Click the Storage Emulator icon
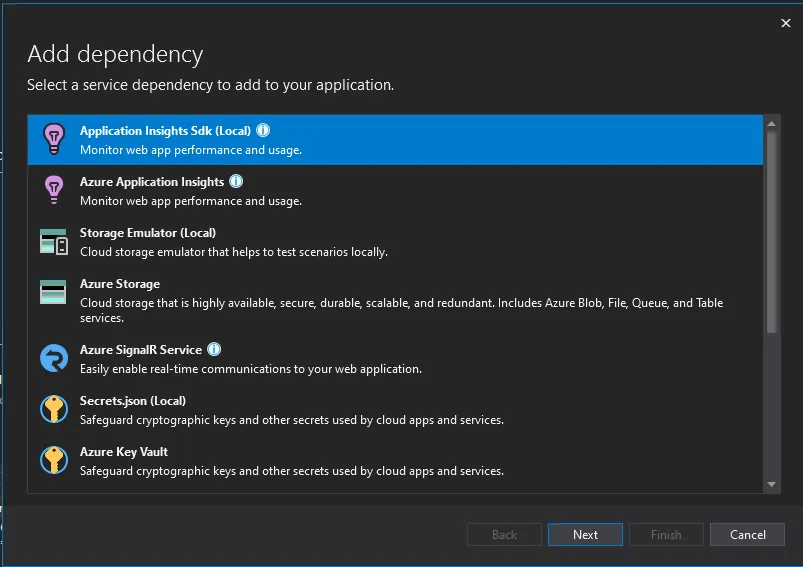This screenshot has height=567, width=803. (54, 242)
